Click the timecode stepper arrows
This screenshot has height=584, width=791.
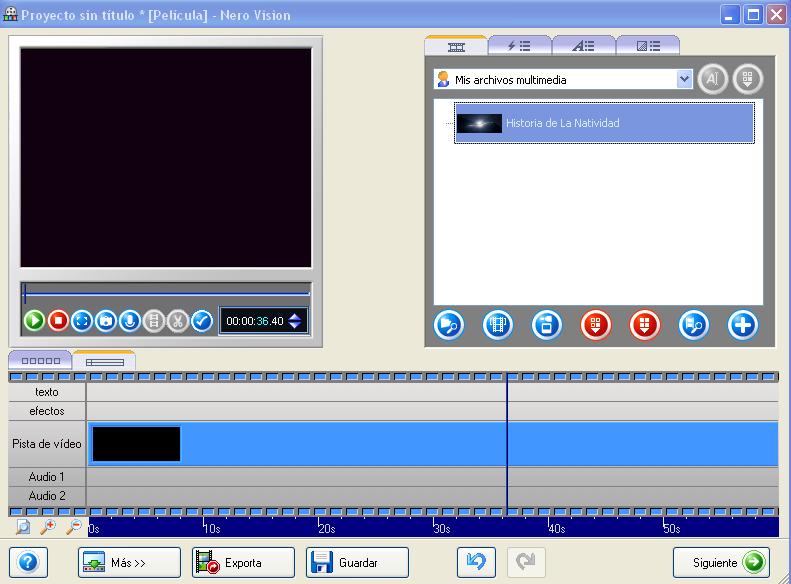click(x=295, y=321)
